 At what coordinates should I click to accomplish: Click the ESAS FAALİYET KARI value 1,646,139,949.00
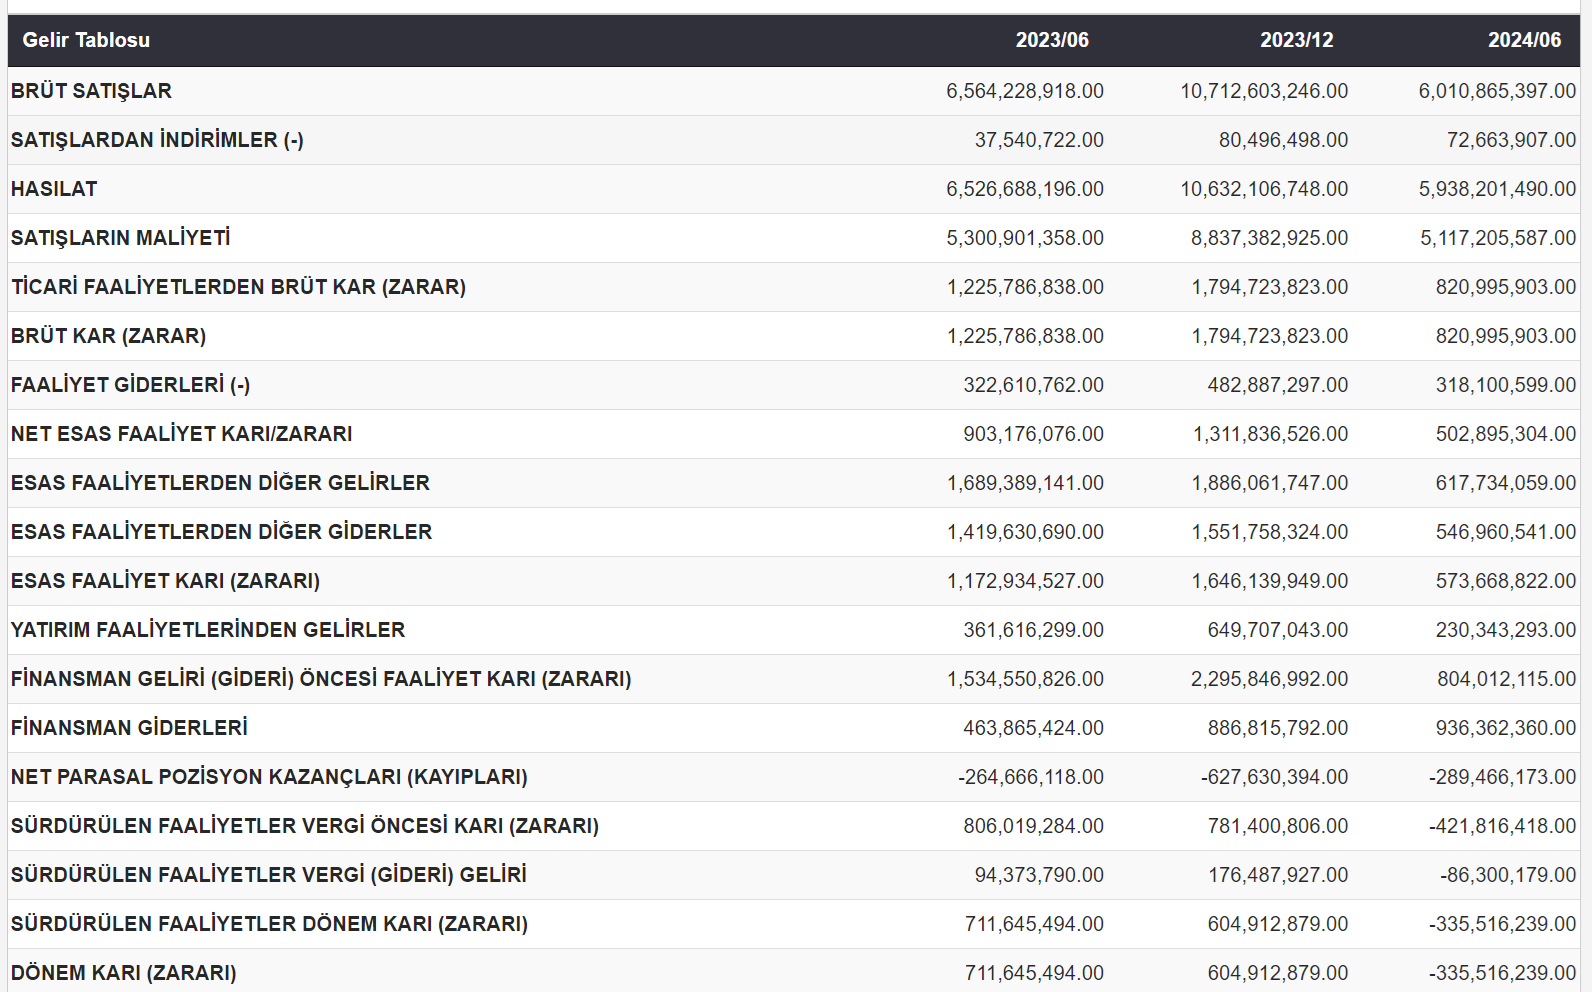pos(1269,581)
